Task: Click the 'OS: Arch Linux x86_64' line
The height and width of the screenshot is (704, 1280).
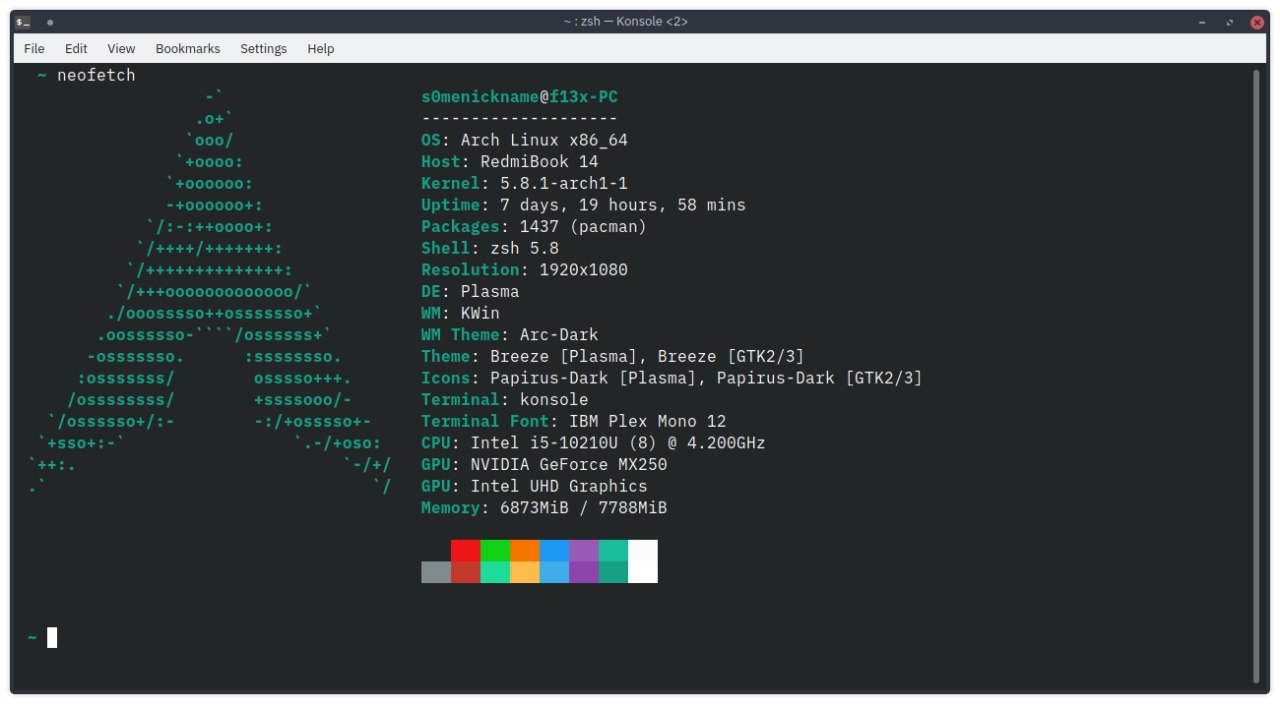Action: (524, 140)
